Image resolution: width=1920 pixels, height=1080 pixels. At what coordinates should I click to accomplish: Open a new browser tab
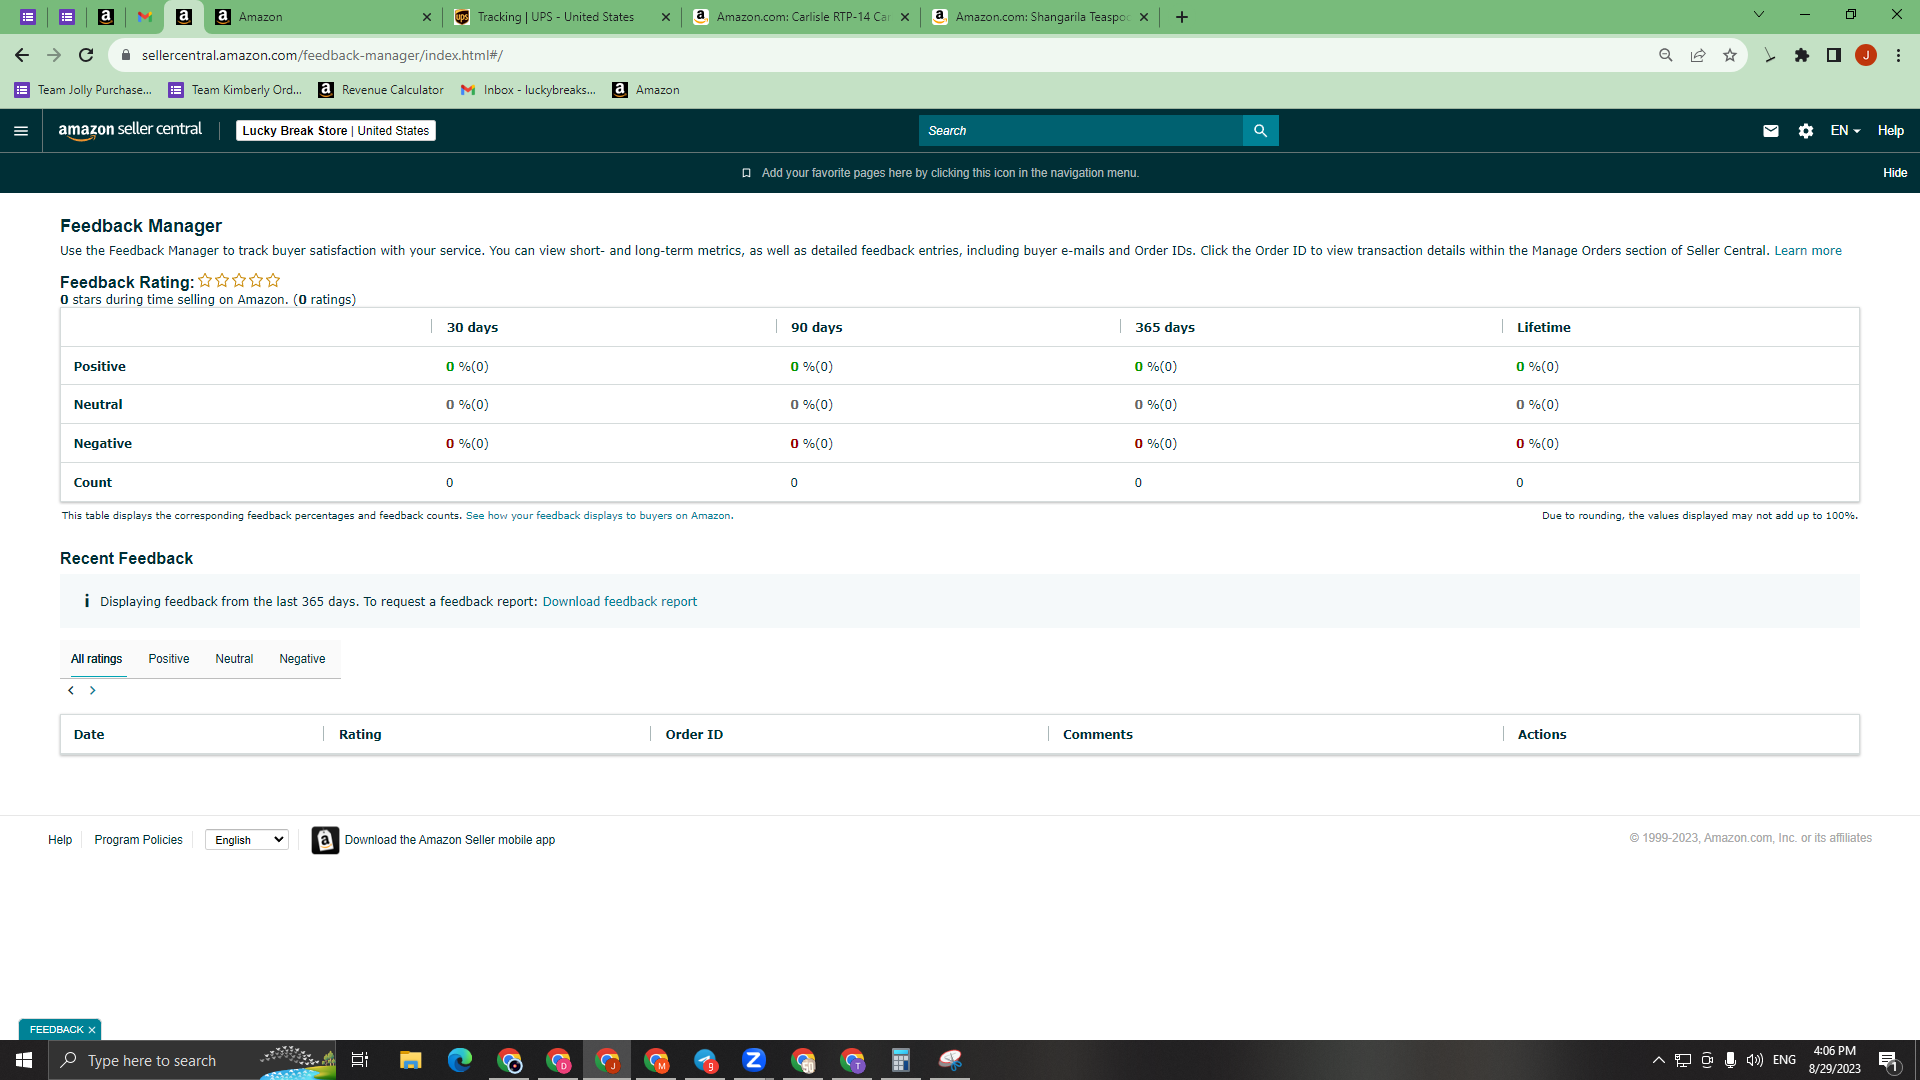[x=1182, y=17]
